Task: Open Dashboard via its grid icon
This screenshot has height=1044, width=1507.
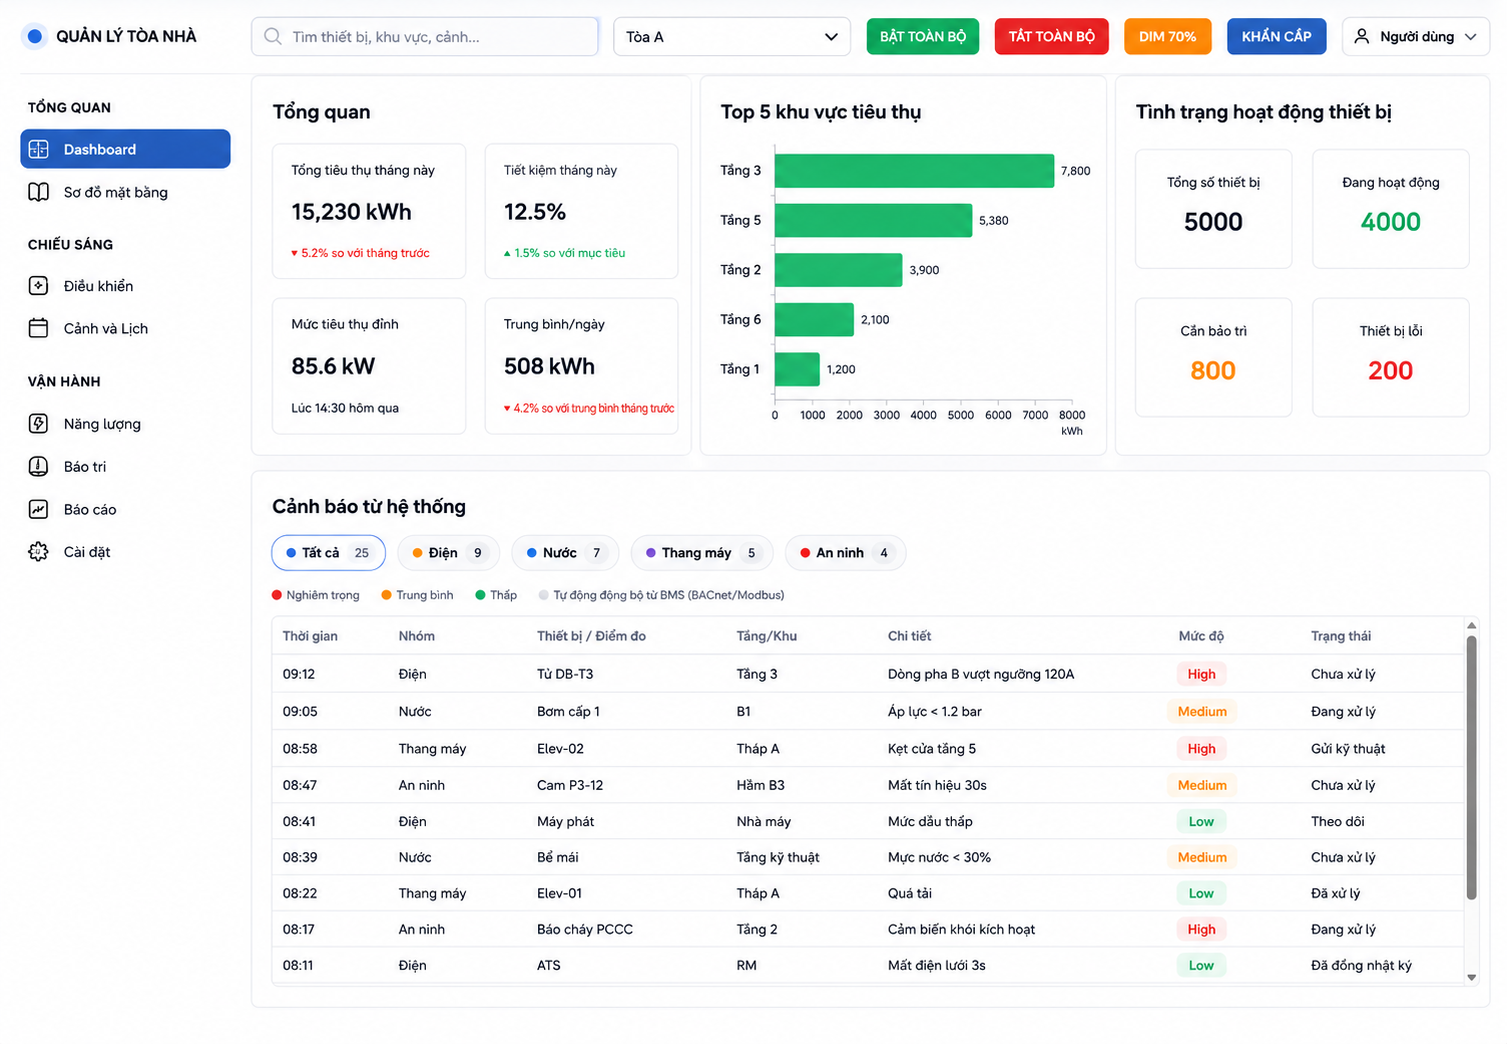Action: click(39, 149)
